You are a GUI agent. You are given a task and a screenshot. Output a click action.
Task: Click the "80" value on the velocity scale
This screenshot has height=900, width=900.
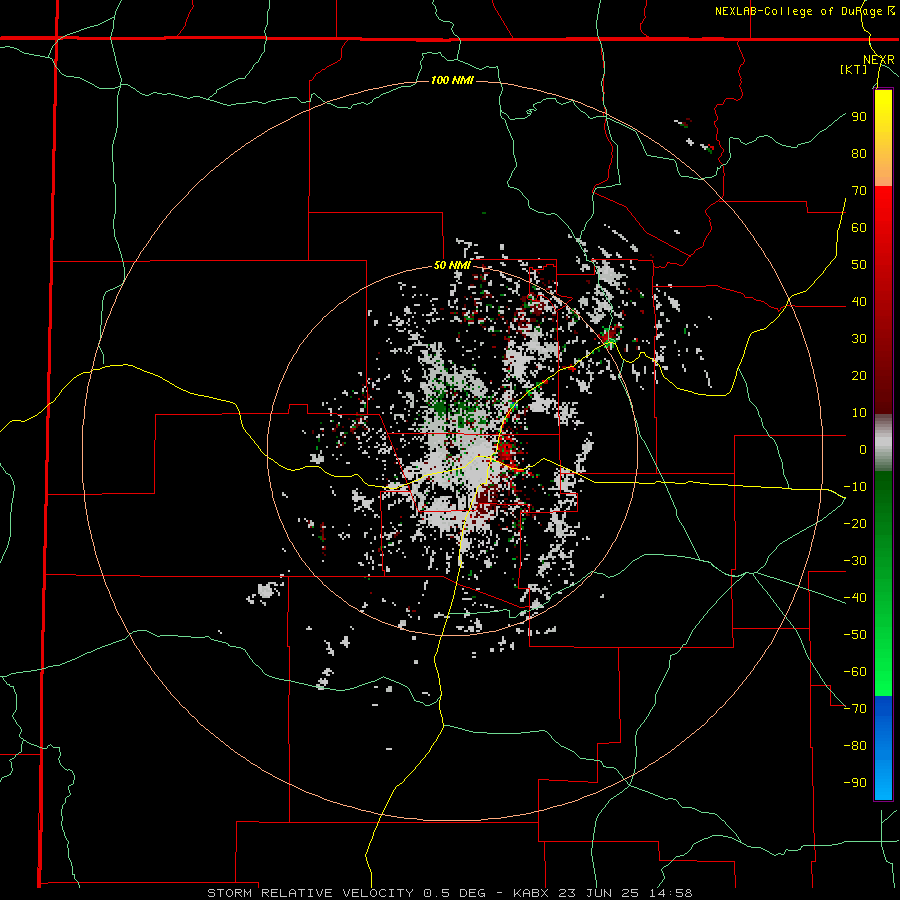859,153
